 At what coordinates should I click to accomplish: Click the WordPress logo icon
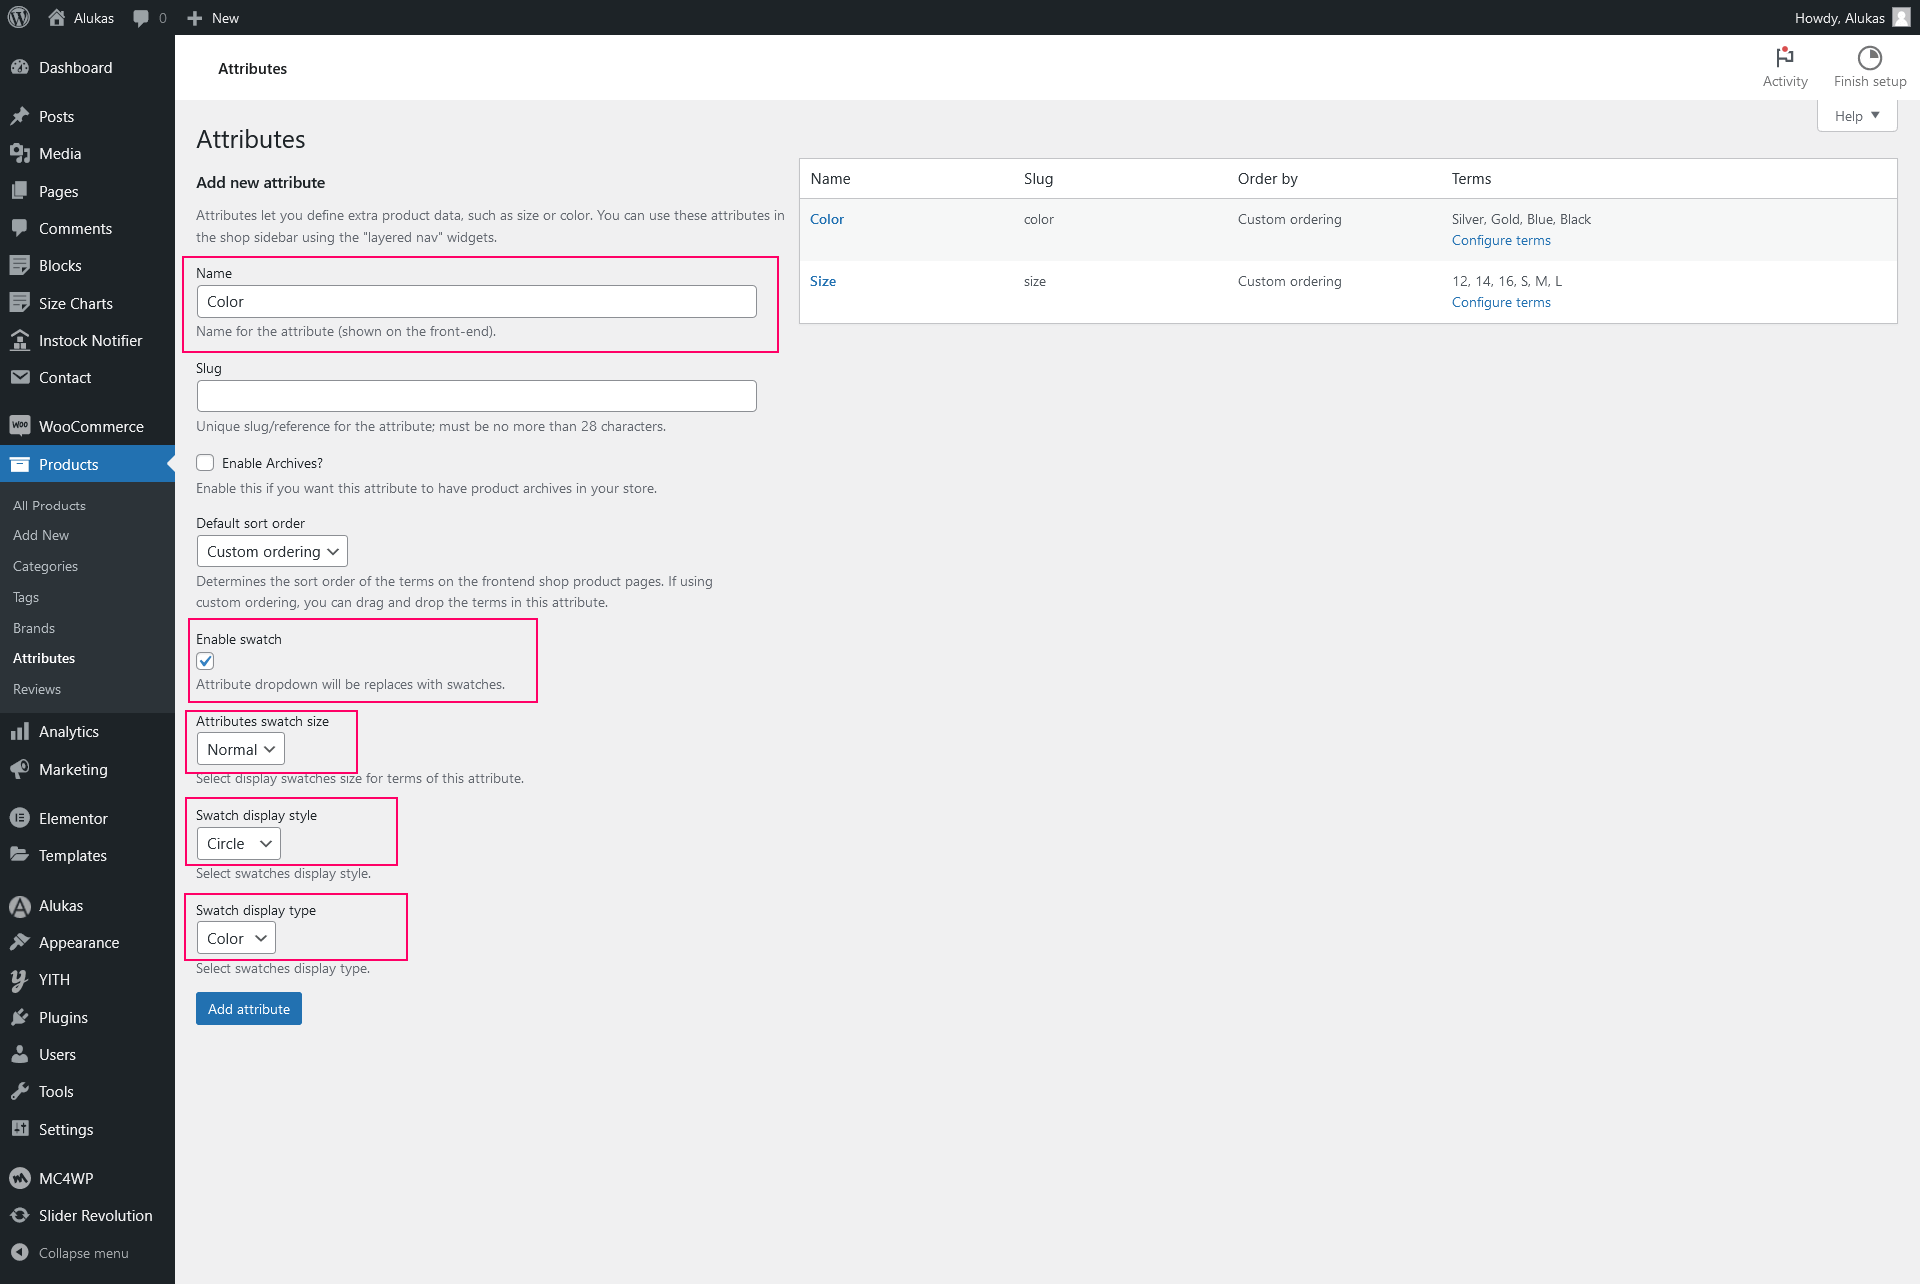pyautogui.click(x=19, y=17)
